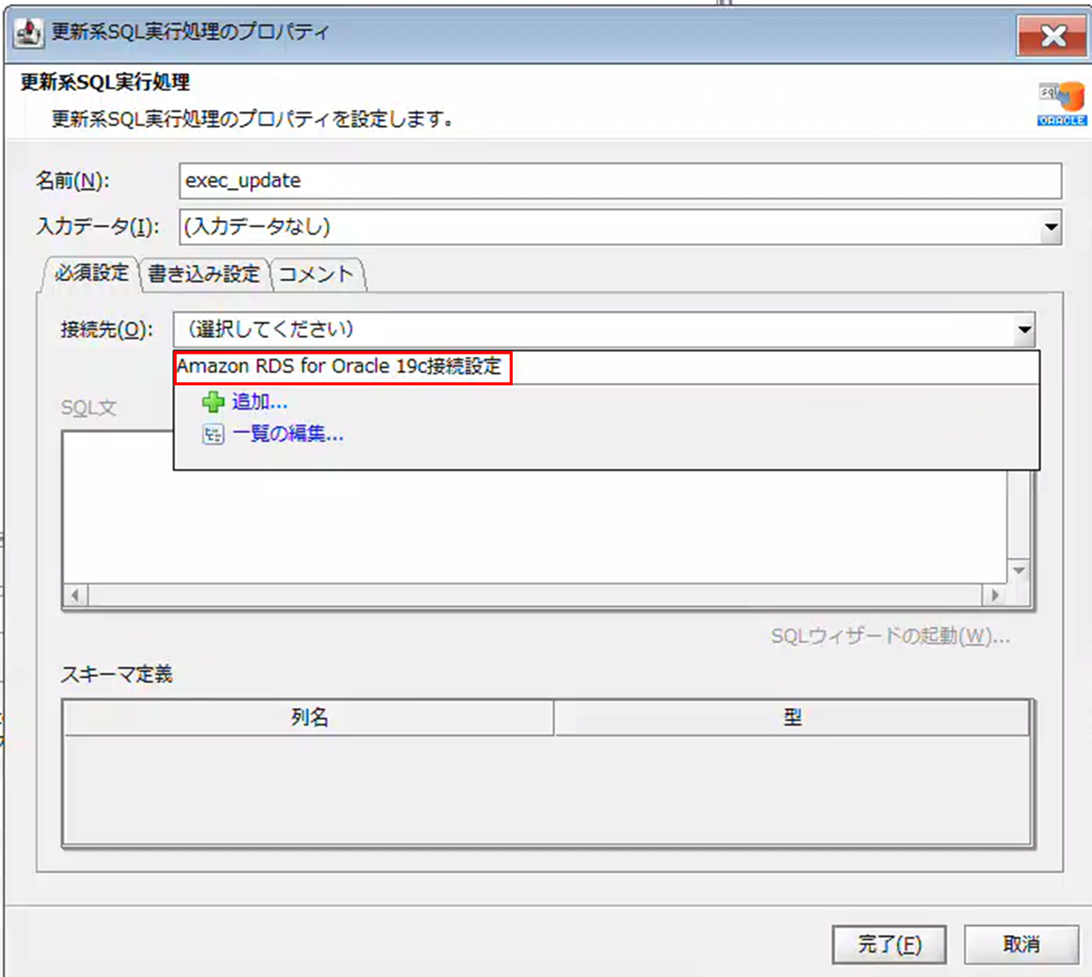Click the Oracle SQL icon in header
Image resolution: width=1092 pixels, height=977 pixels.
point(1061,104)
